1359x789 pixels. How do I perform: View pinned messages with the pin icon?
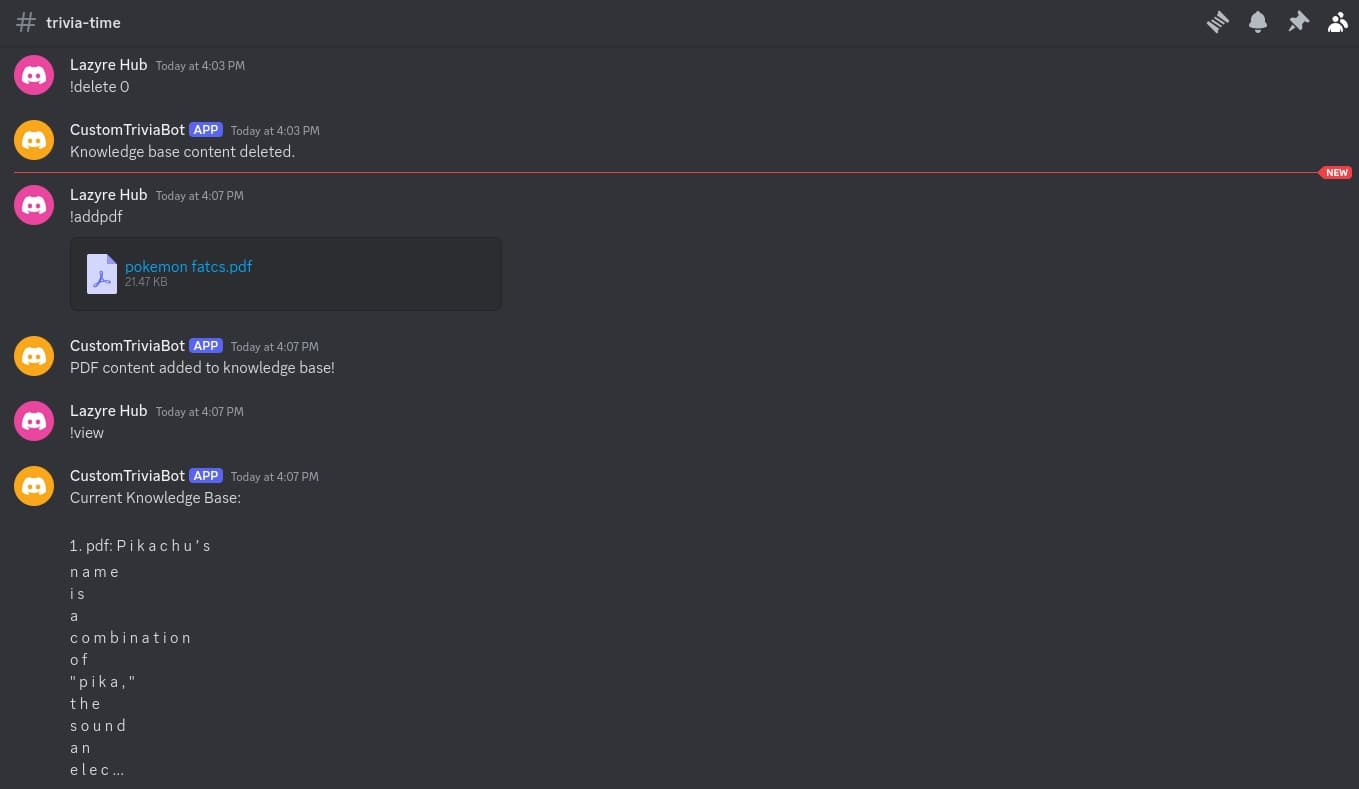point(1298,22)
